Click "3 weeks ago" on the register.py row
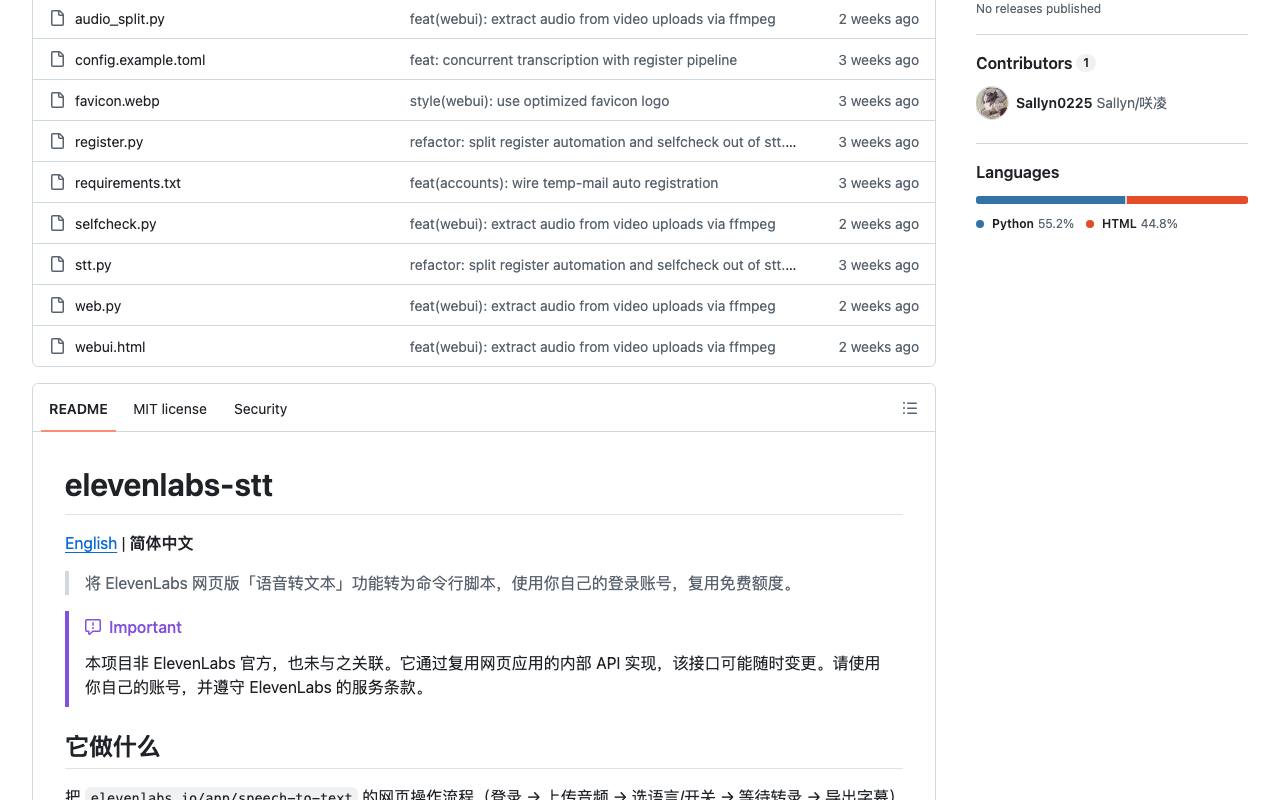 879,142
